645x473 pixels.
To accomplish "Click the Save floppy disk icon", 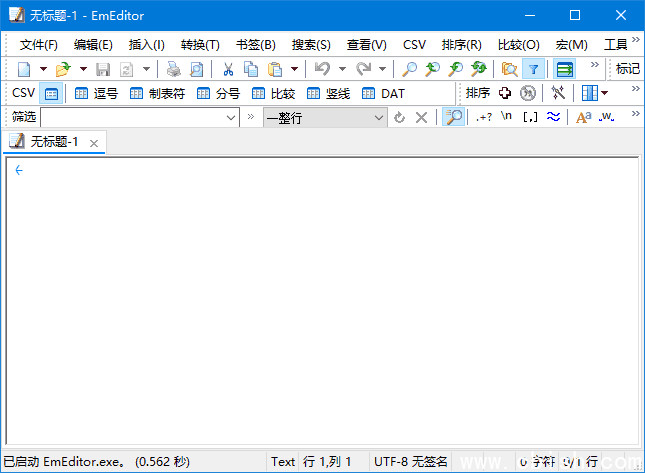I will coord(103,69).
